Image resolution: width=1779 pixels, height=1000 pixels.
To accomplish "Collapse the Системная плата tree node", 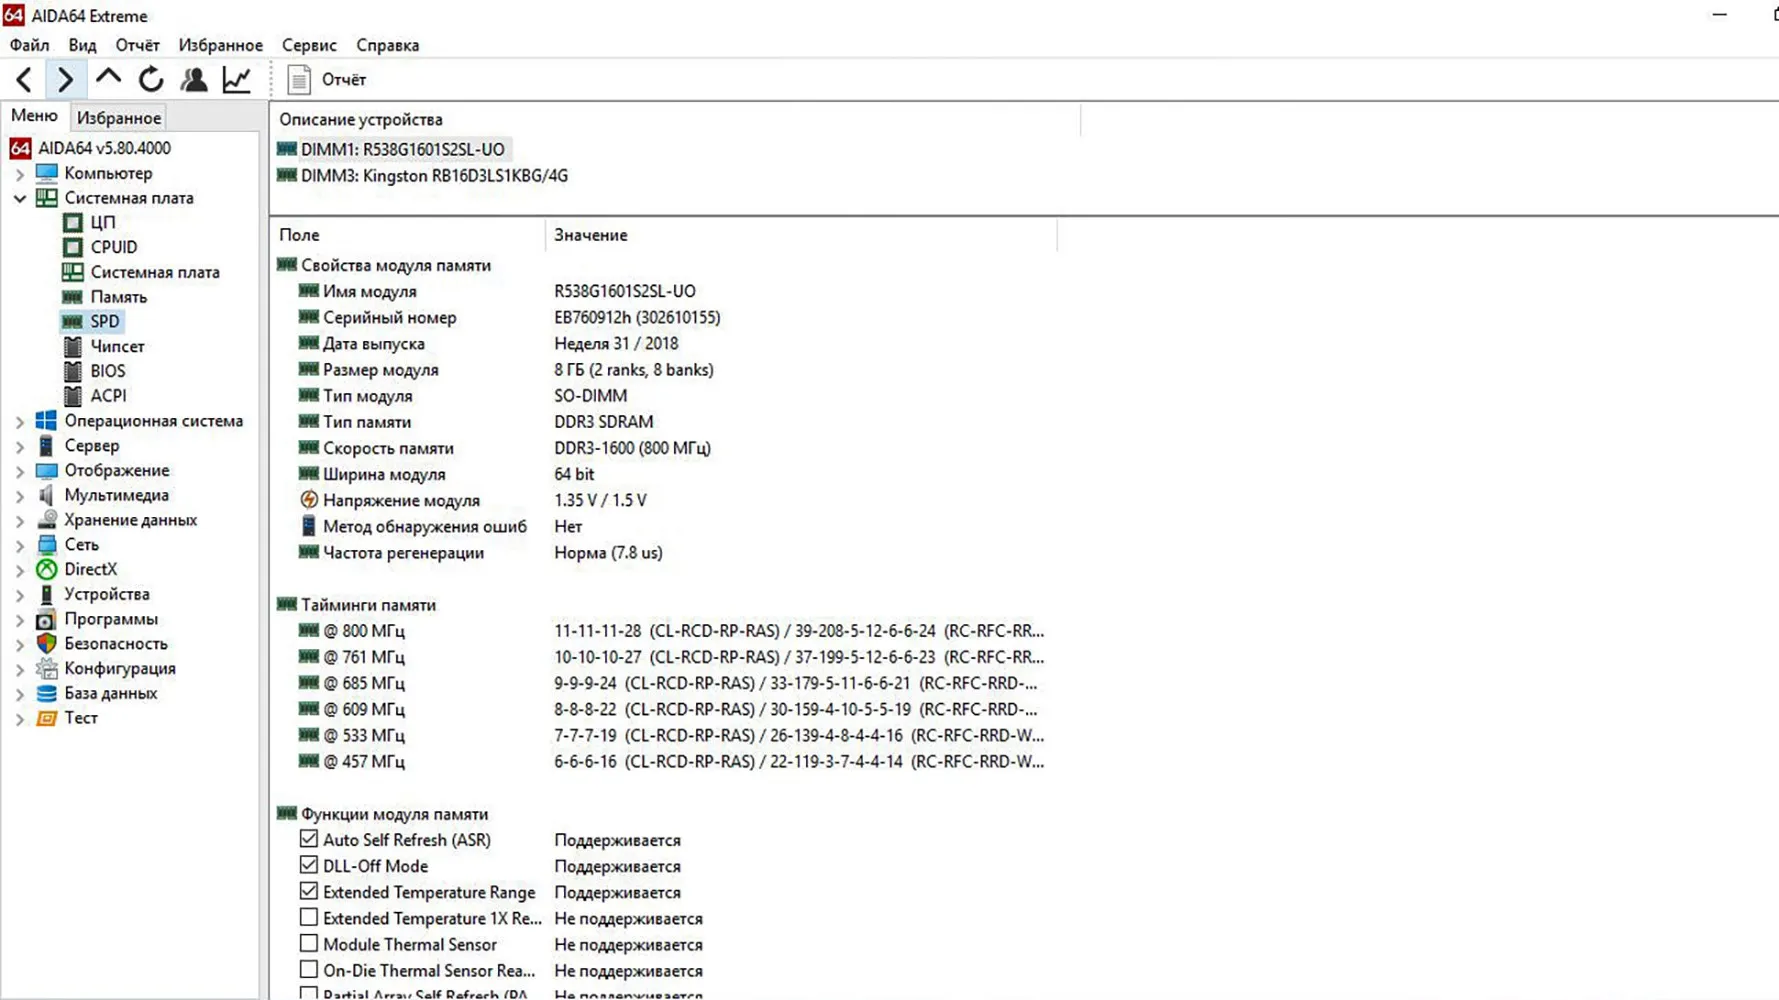I will pos(19,198).
